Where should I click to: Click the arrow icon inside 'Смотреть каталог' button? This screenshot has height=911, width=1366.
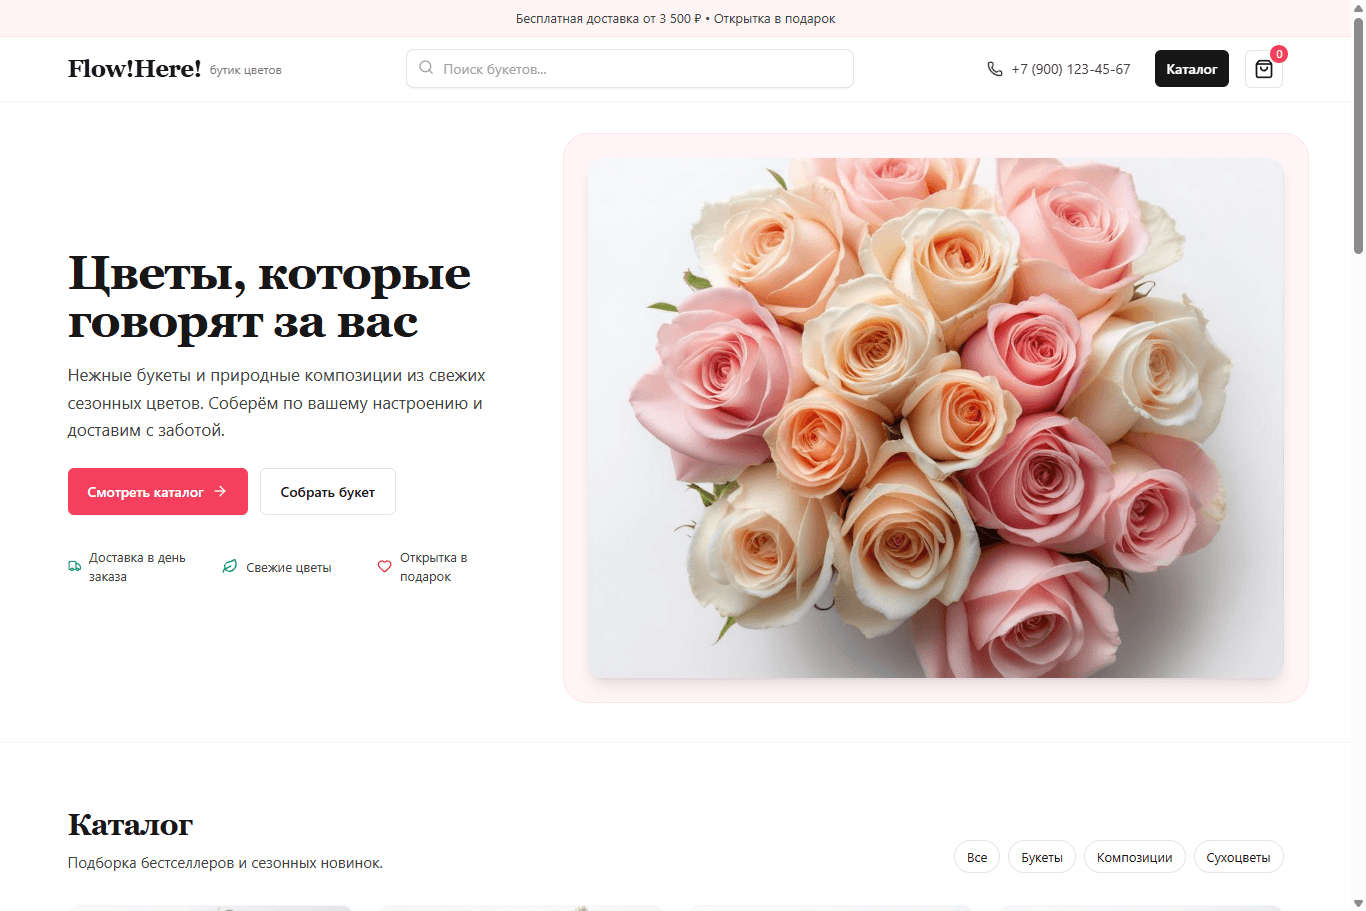click(219, 491)
